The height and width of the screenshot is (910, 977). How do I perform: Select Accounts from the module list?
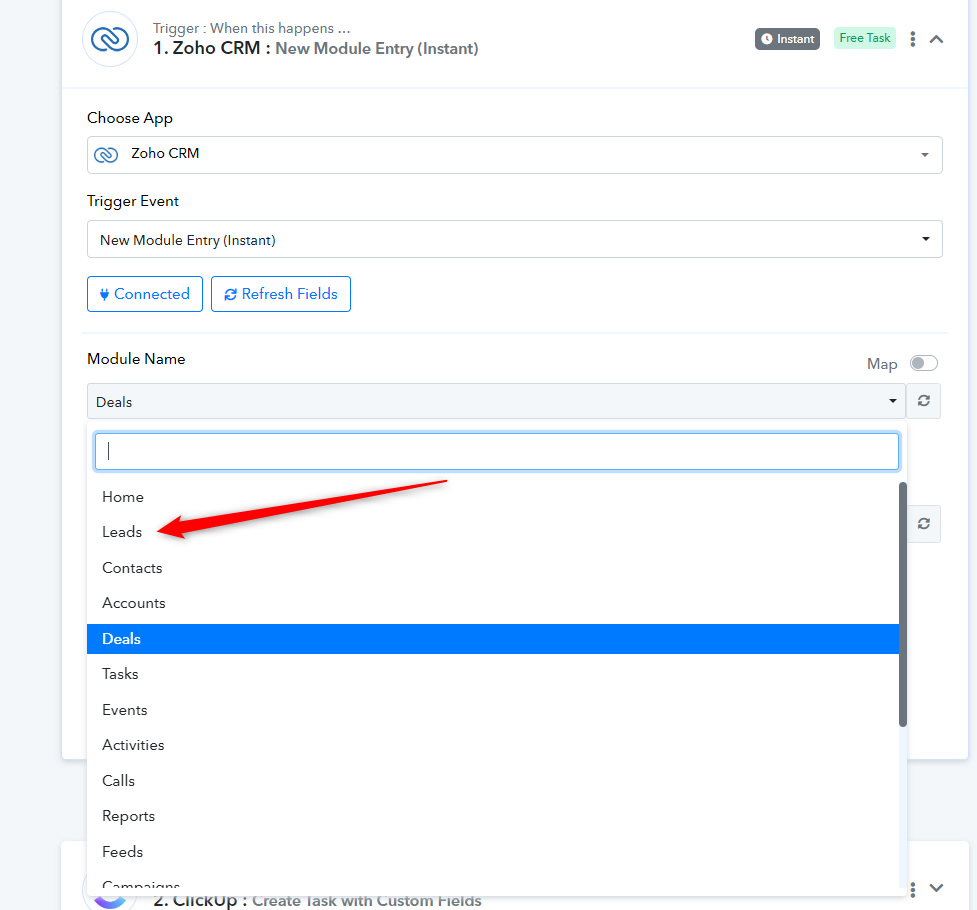[493, 603]
